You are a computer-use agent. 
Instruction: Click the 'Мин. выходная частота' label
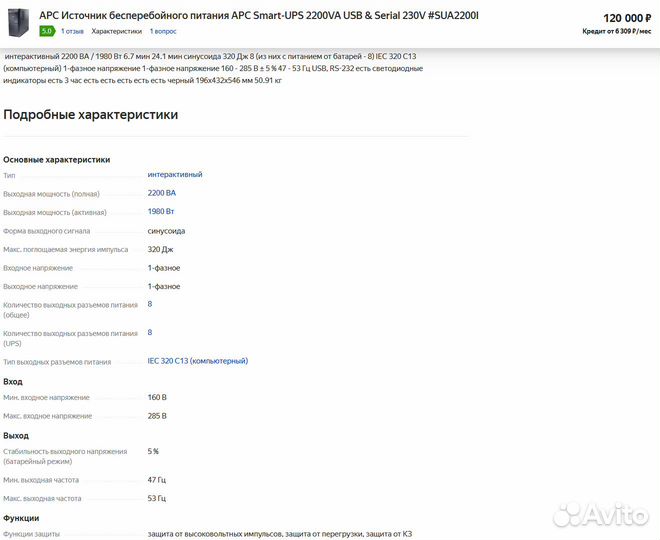click(41, 480)
